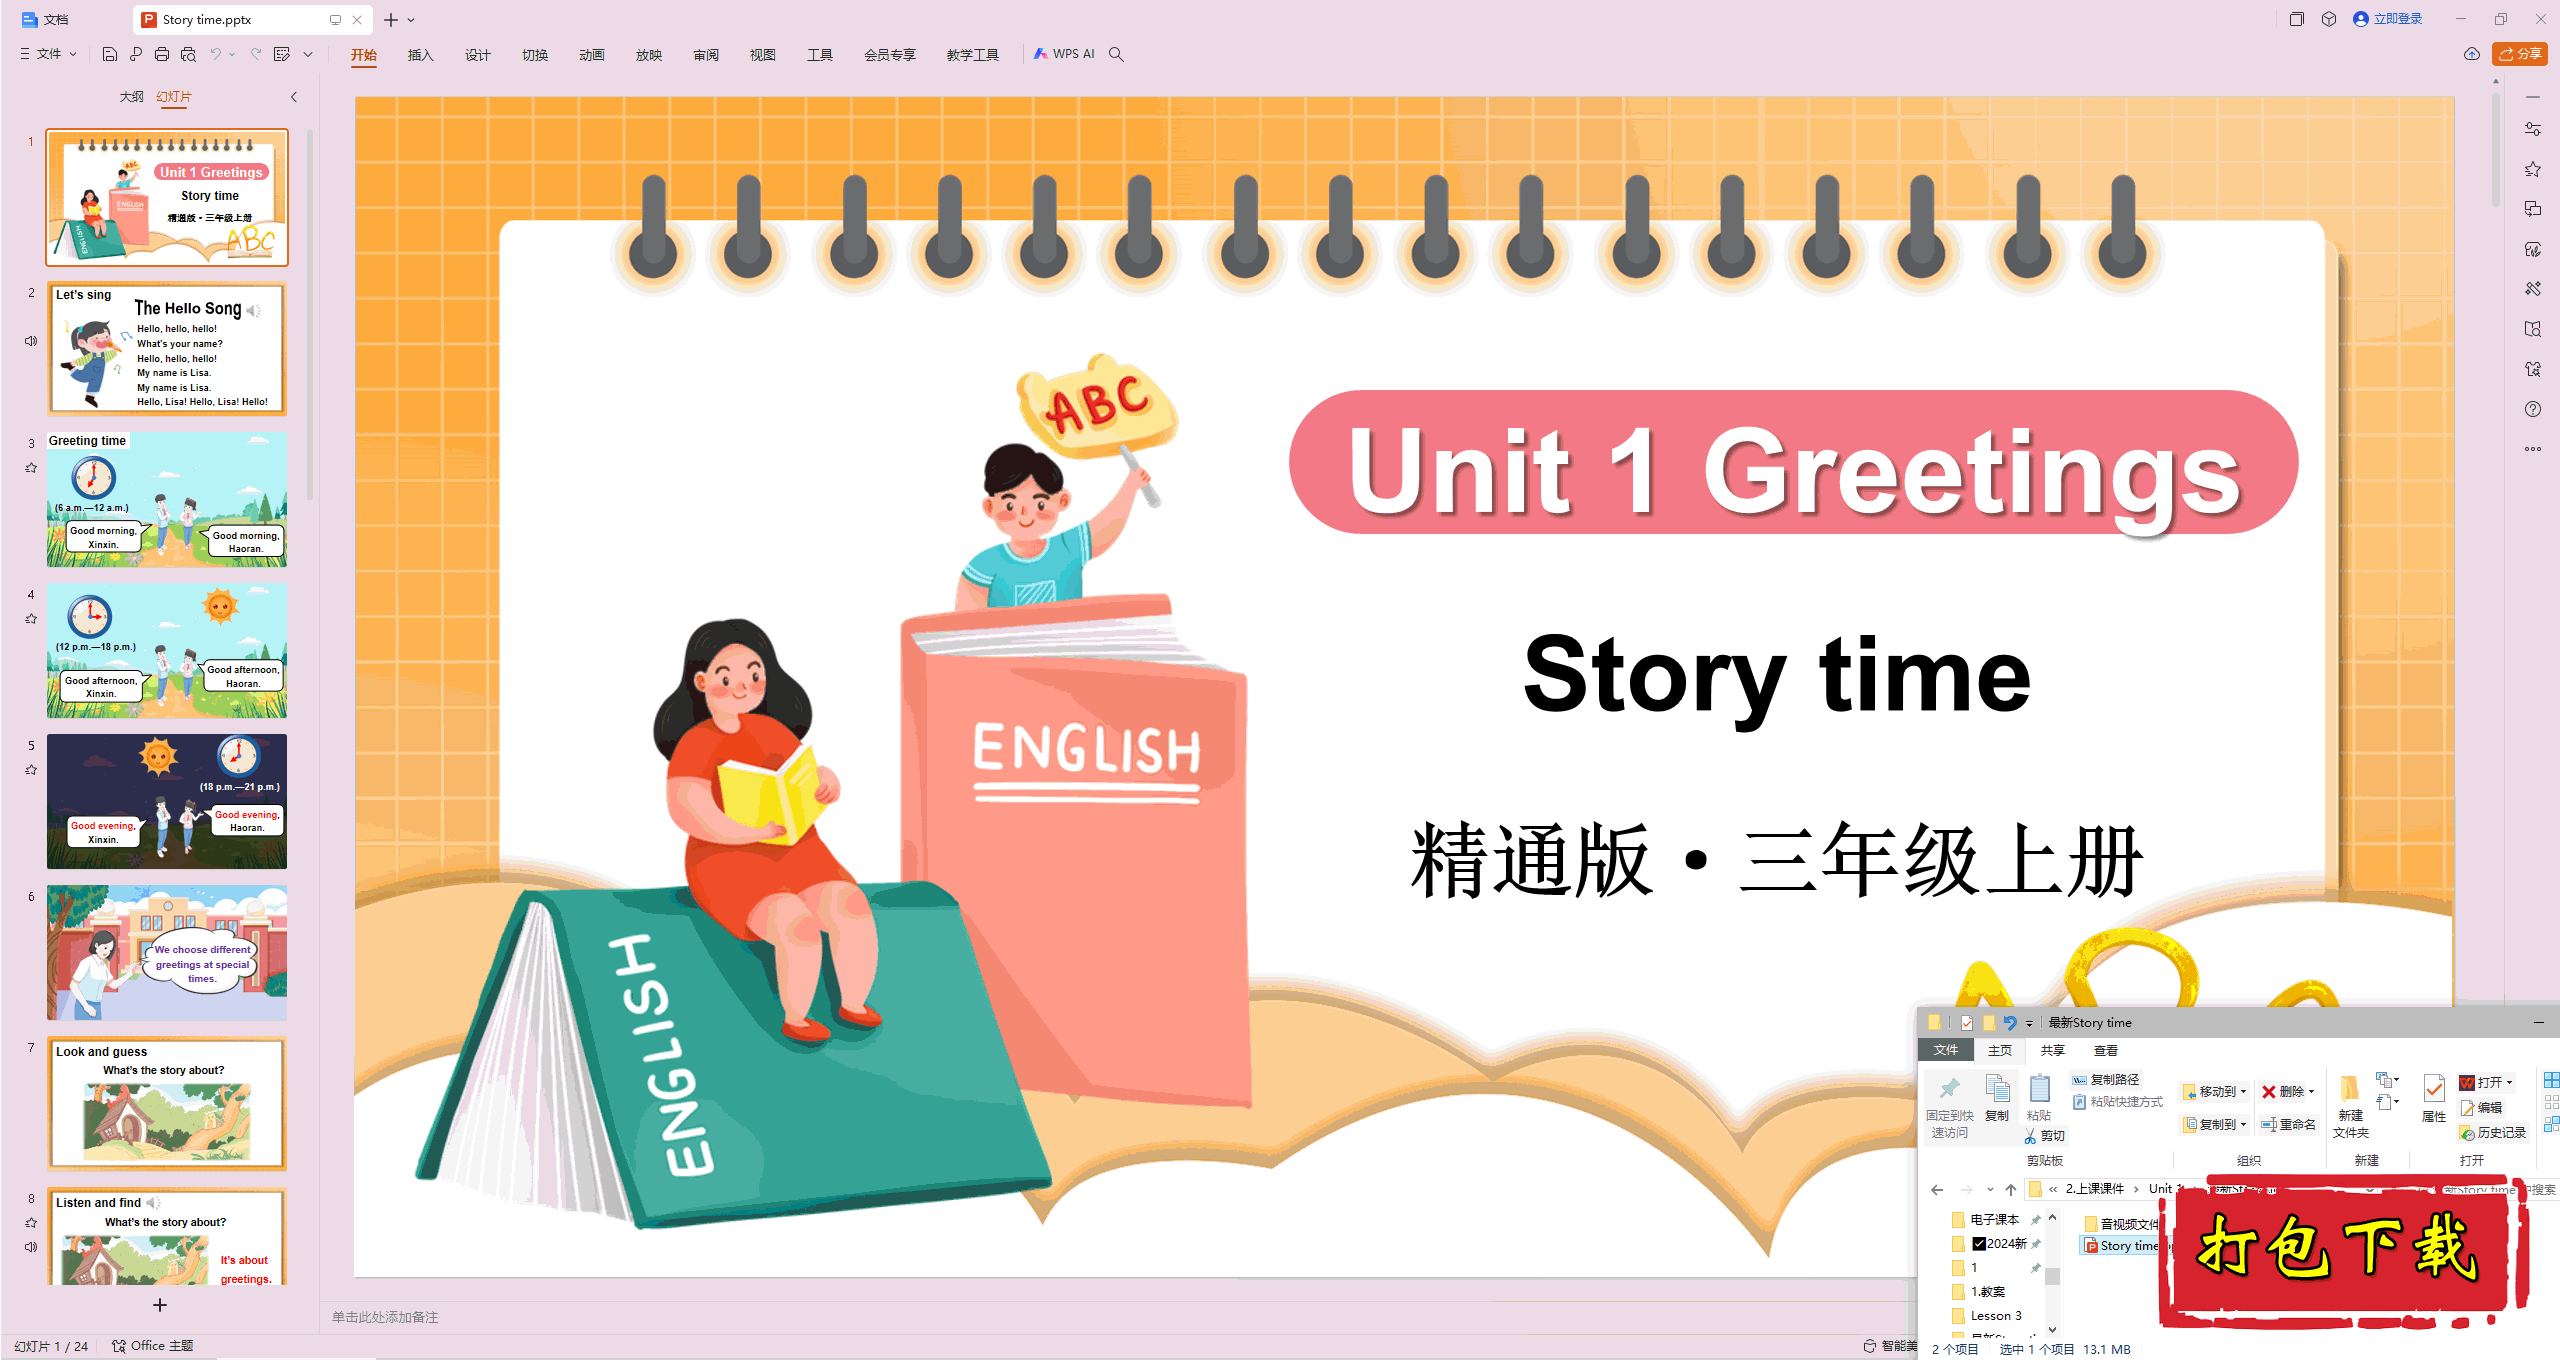Open Print Preview icon in quick toolbar
Image resolution: width=2560 pixels, height=1360 pixels.
[188, 54]
